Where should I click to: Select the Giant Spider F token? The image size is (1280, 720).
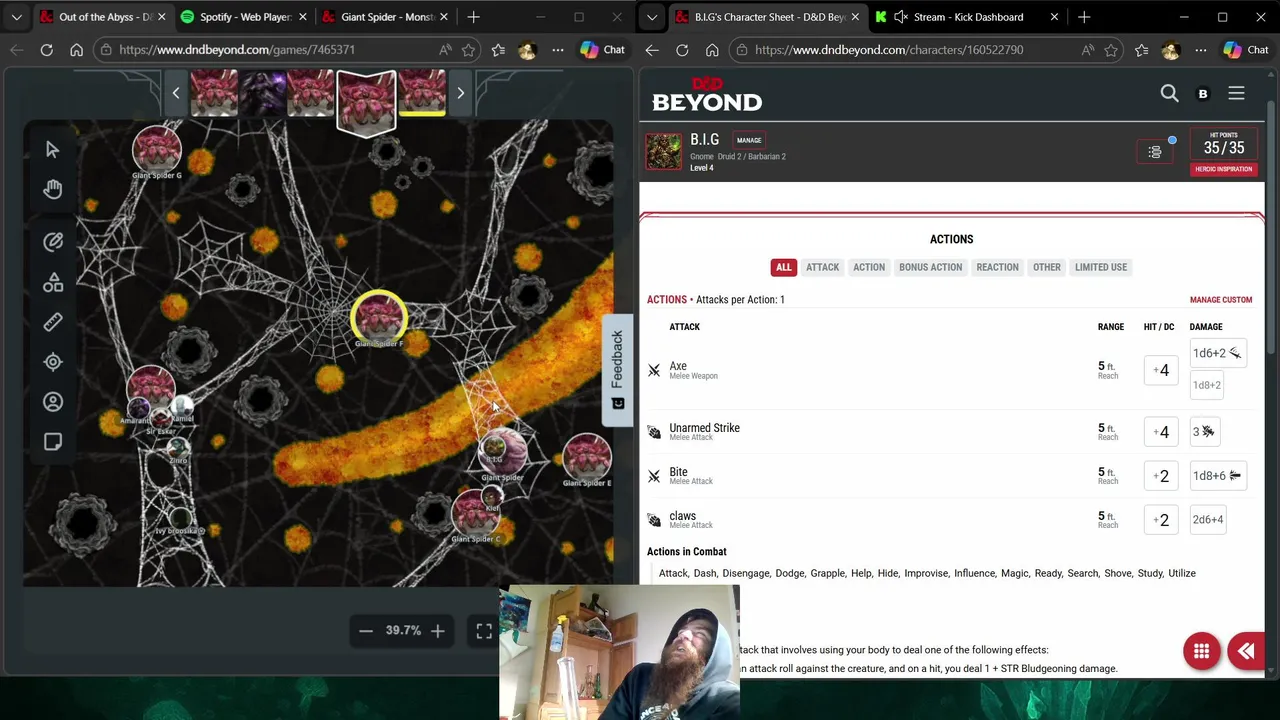(x=379, y=317)
